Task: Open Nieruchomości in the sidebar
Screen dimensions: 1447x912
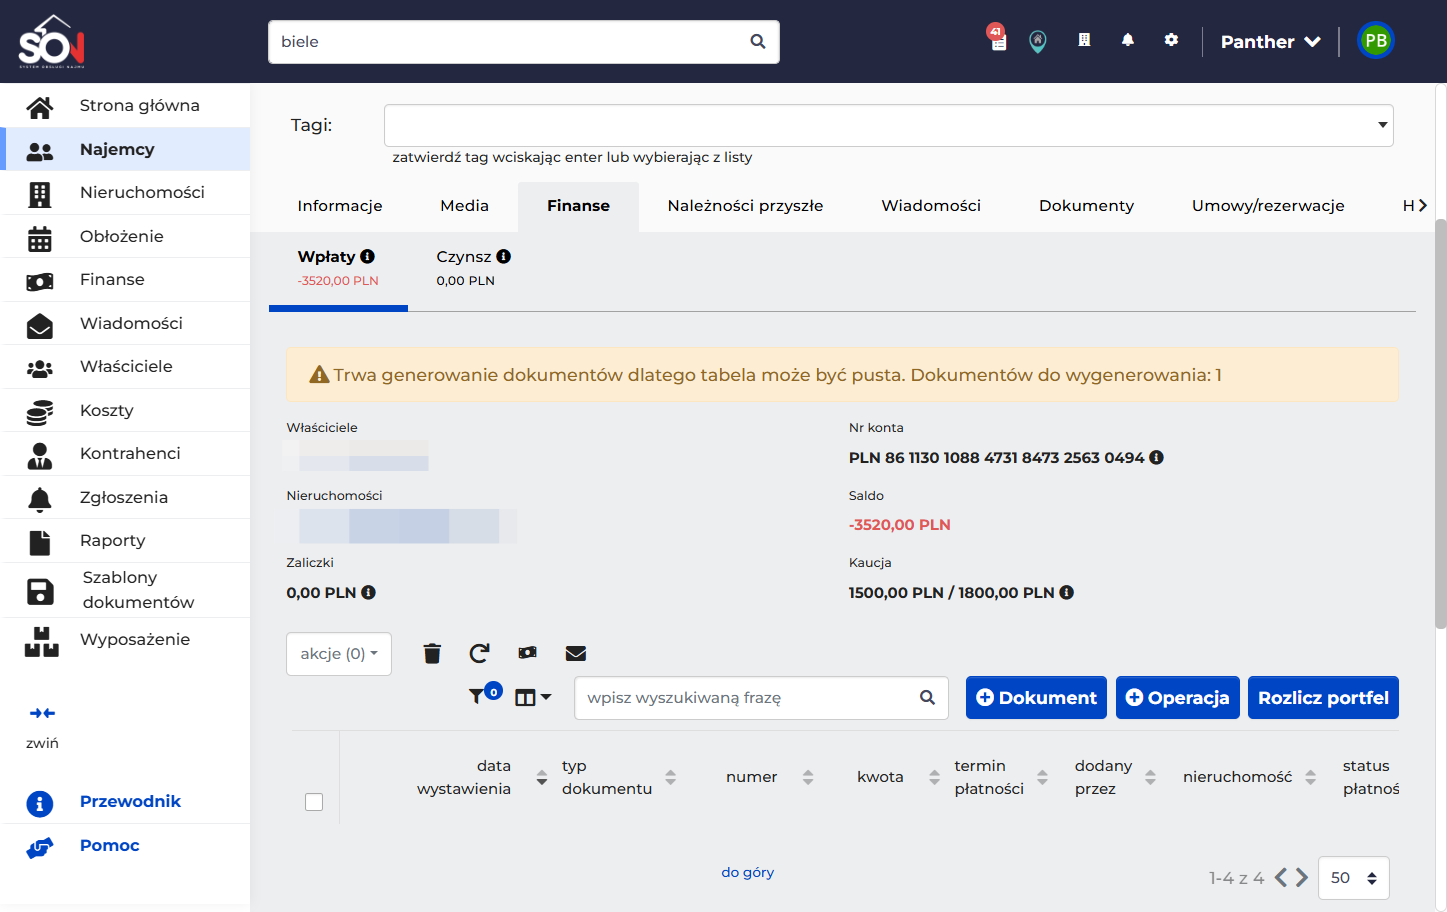Action: coord(126,193)
